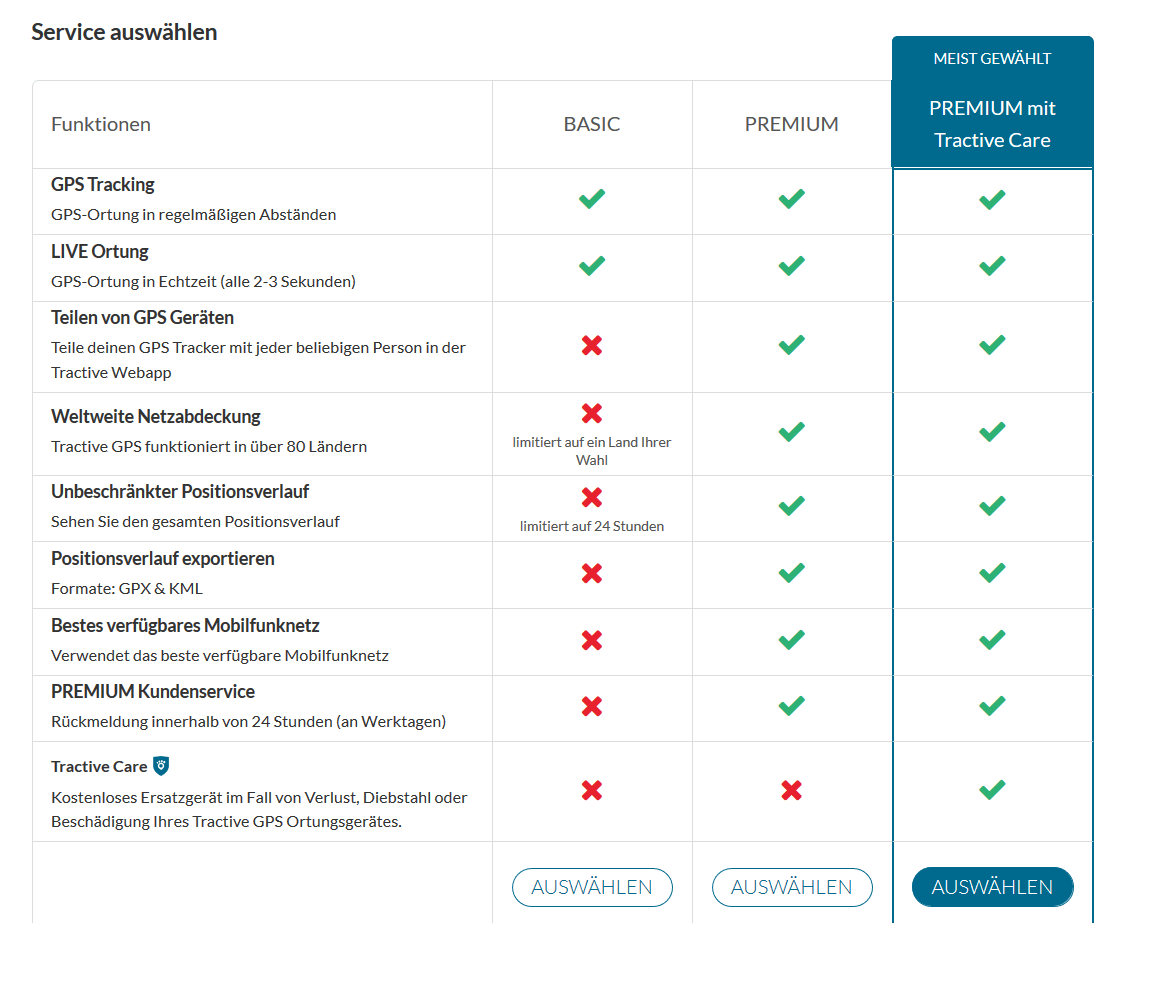1156x990 pixels.
Task: Click the BASIC column header
Action: (x=592, y=124)
